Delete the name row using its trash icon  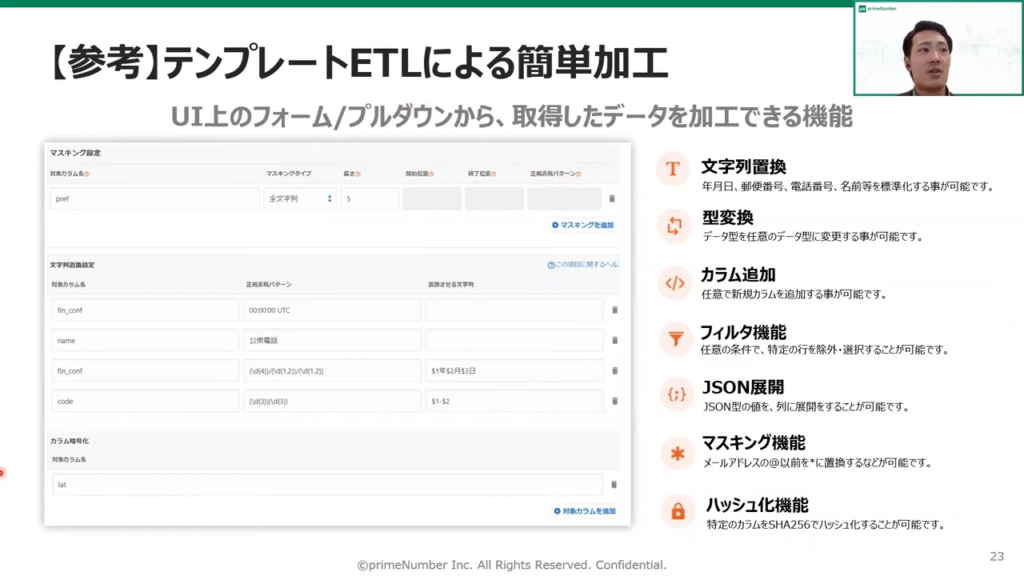click(614, 341)
